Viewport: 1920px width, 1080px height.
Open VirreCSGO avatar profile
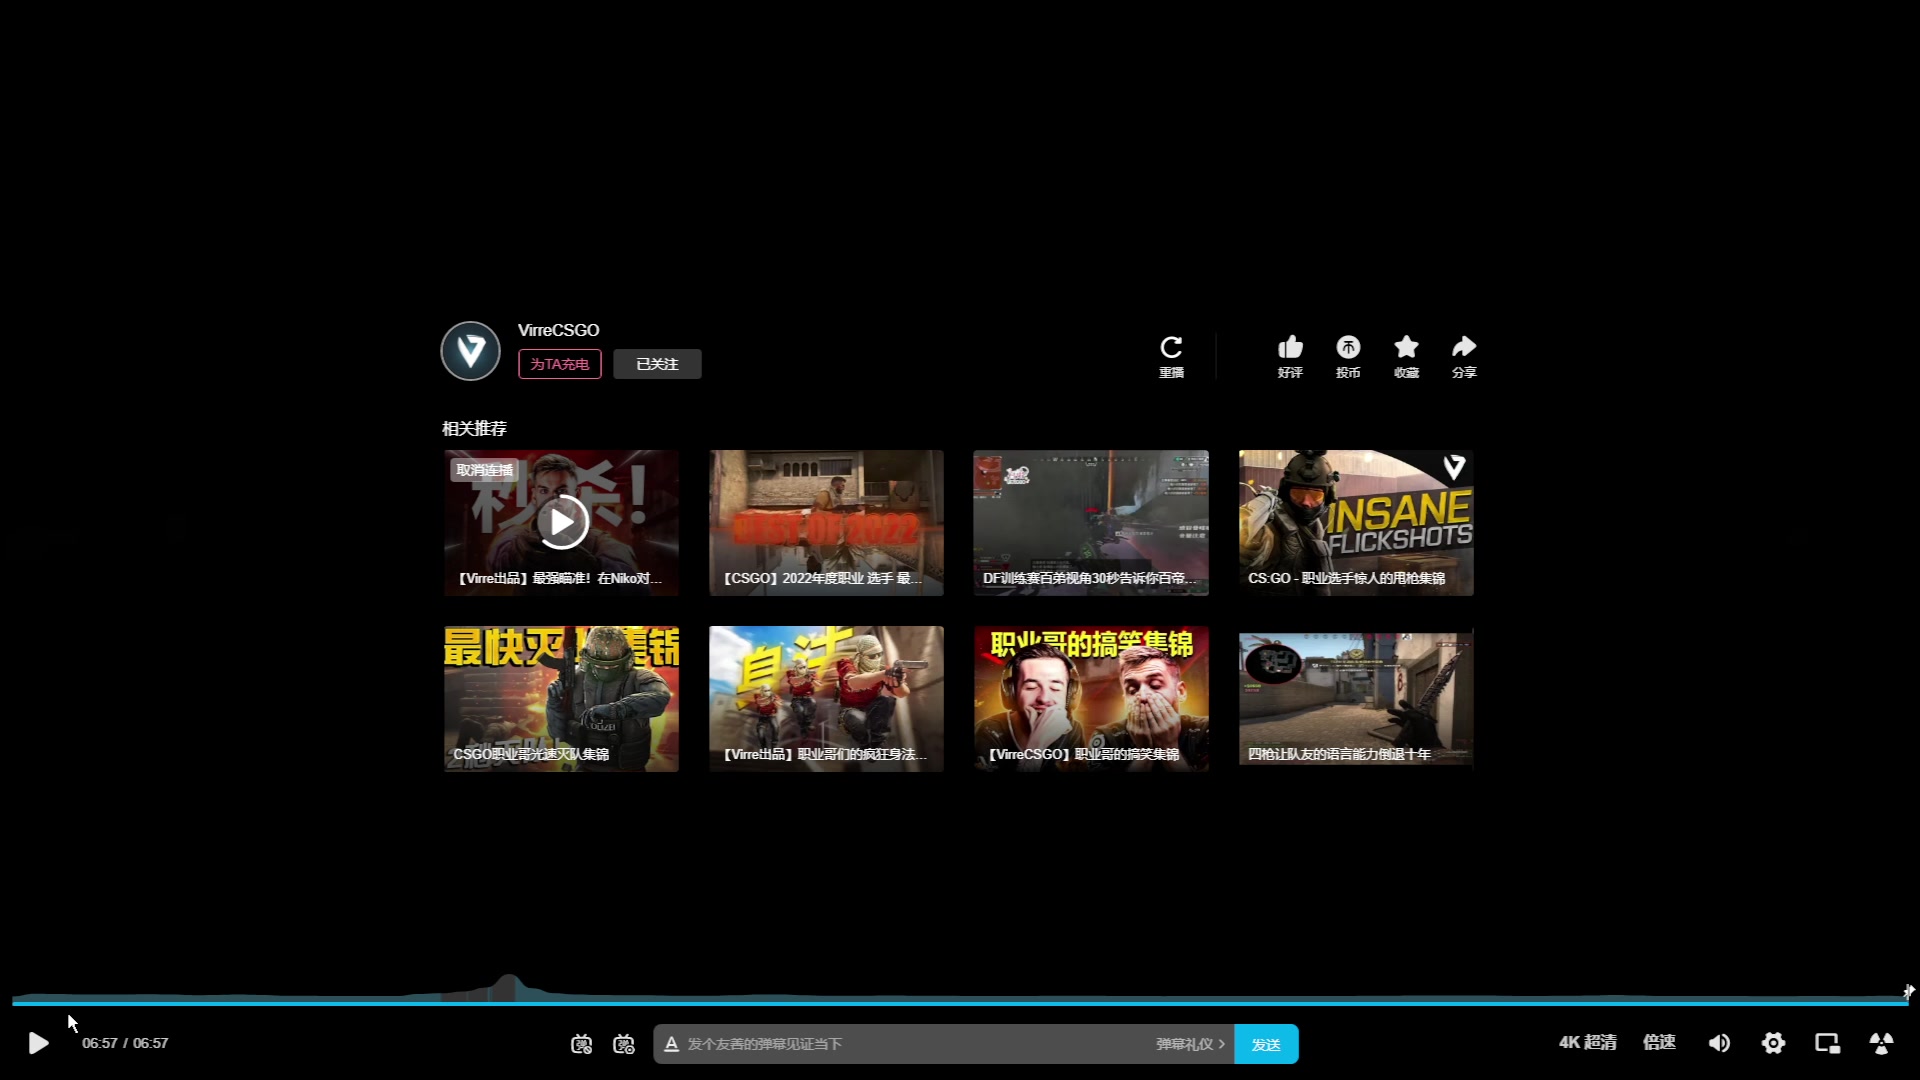(x=470, y=351)
